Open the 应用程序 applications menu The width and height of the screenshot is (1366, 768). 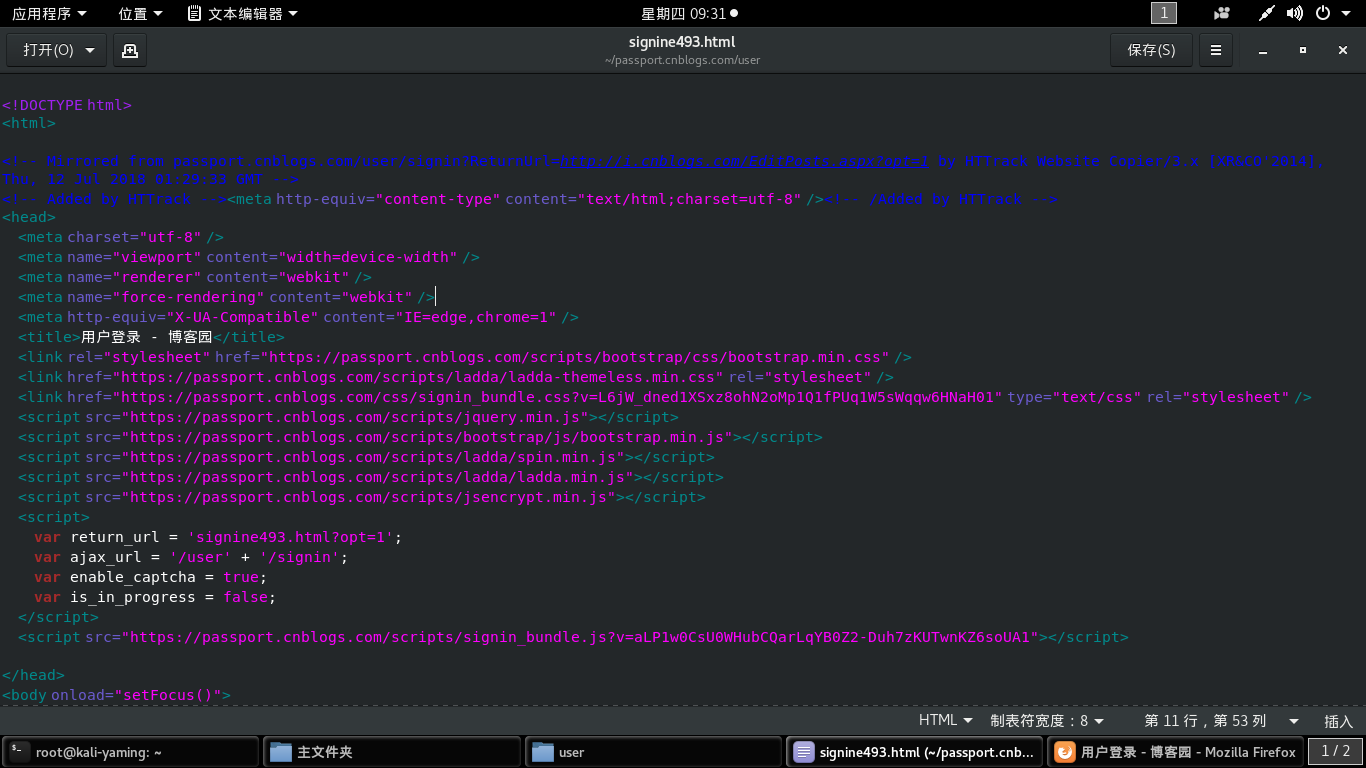pos(49,14)
